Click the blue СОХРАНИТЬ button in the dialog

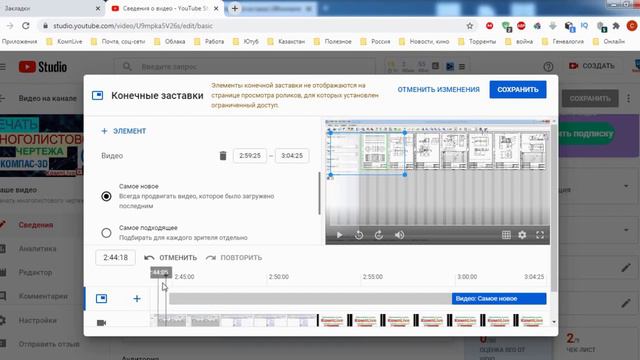click(x=518, y=89)
